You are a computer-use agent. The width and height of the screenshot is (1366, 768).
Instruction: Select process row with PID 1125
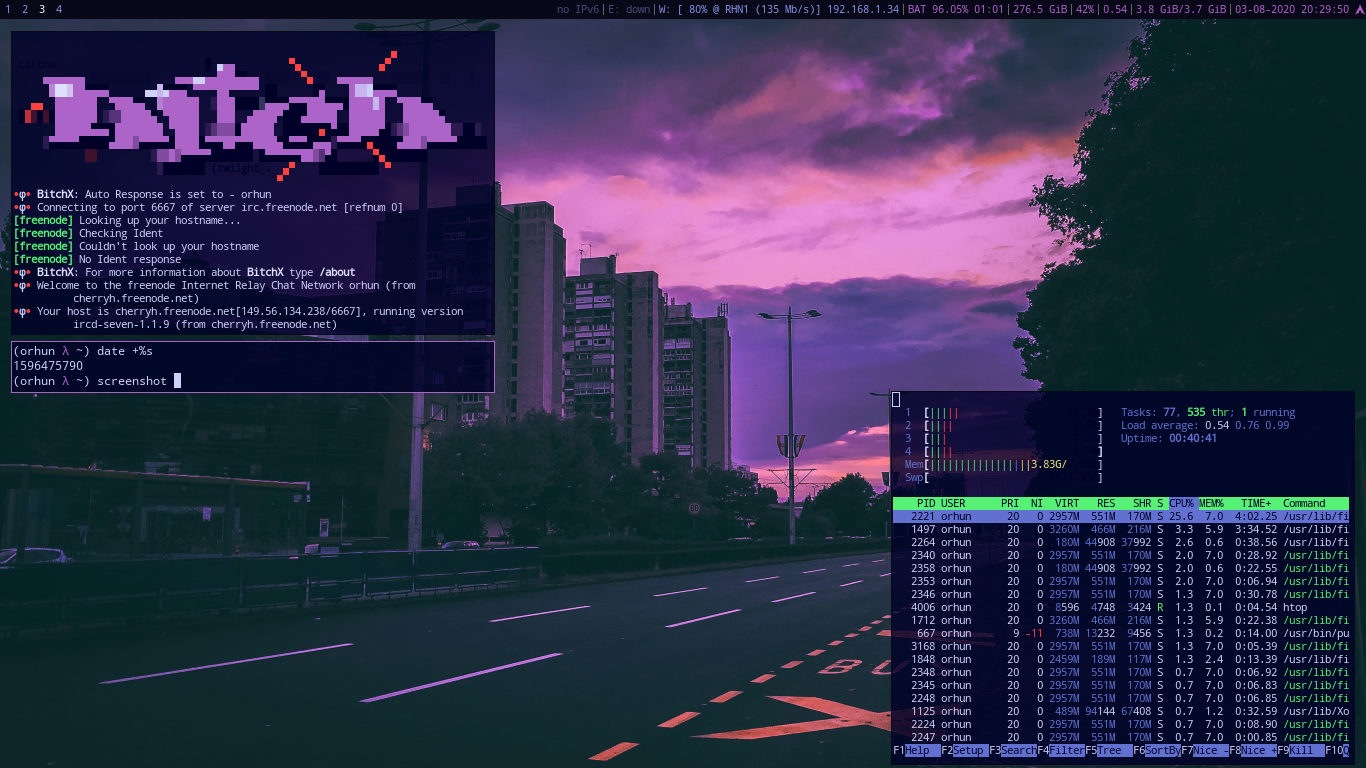1121,711
